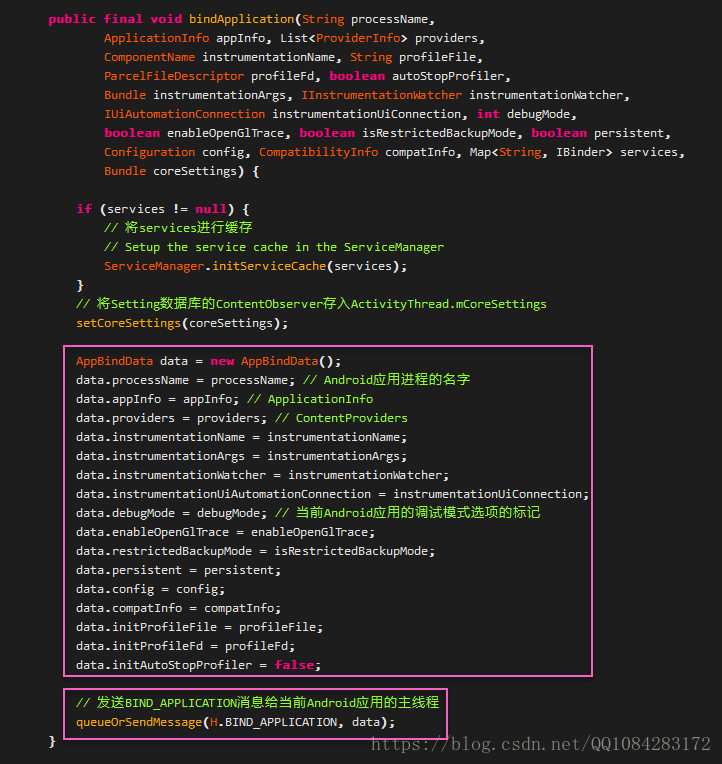Click 'List<ProviderInfo> providers' parameter
Screen dimensions: 722x764
(x=379, y=38)
